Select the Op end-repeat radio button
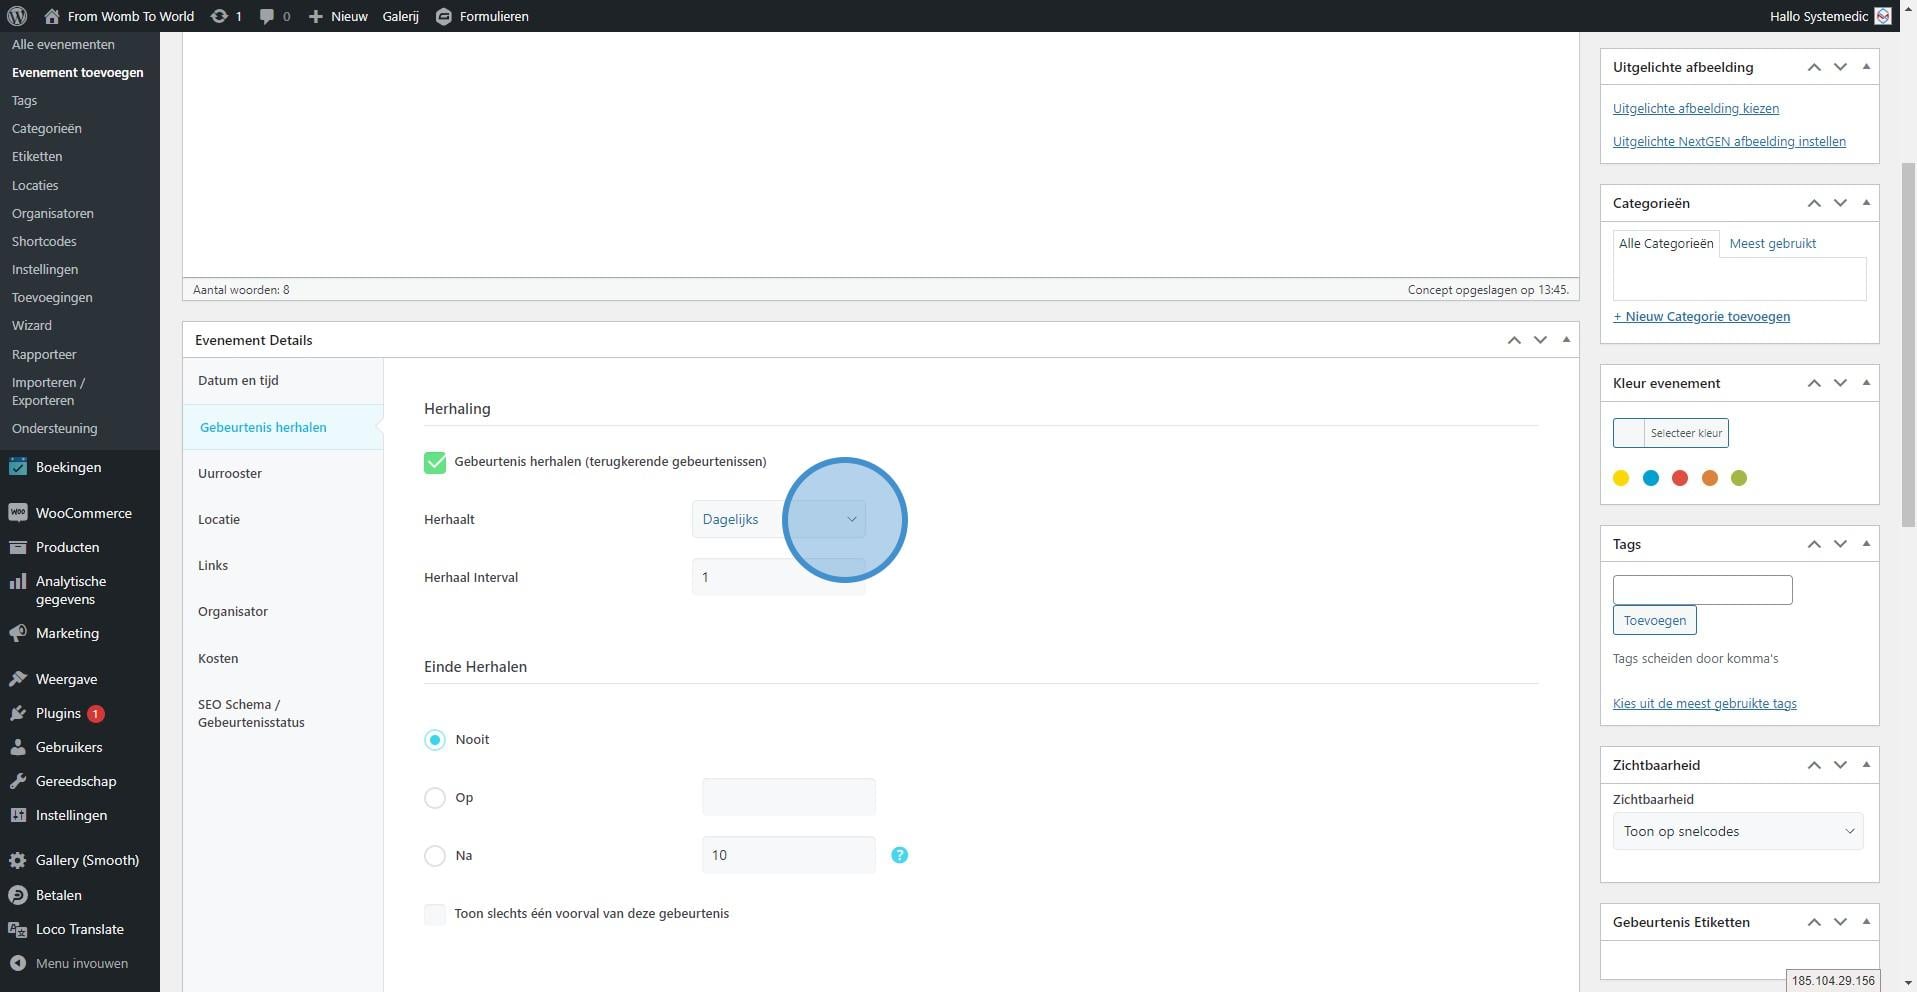Viewport: 1917px width, 992px height. (x=435, y=798)
